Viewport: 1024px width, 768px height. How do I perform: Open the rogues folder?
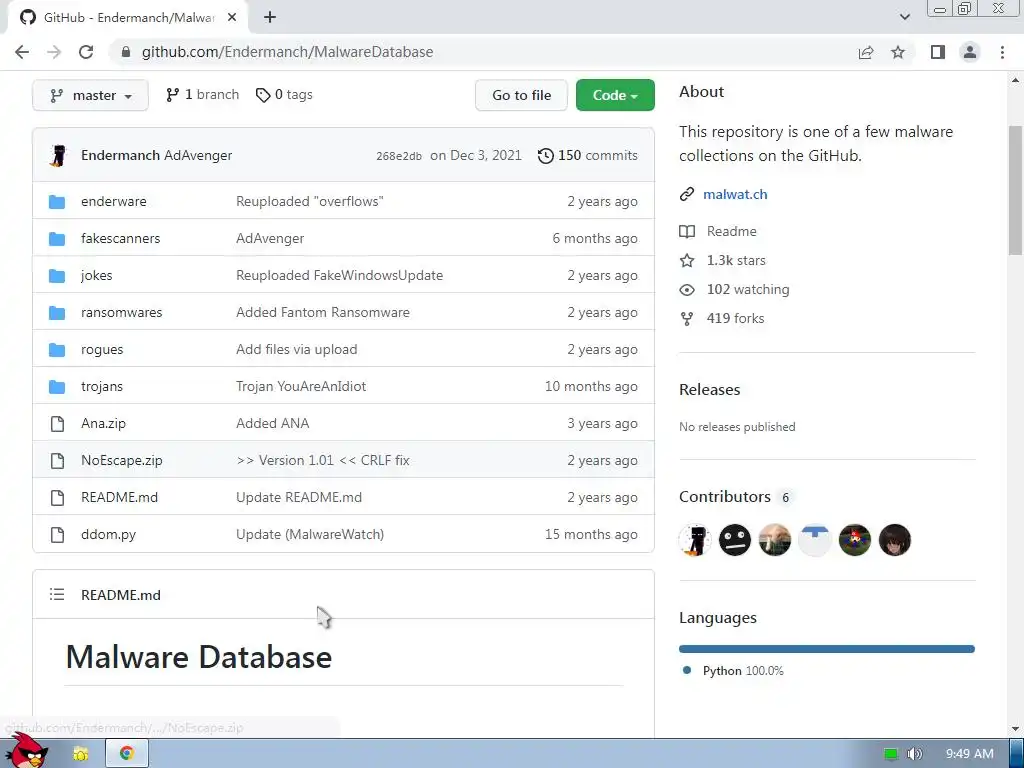click(x=102, y=349)
